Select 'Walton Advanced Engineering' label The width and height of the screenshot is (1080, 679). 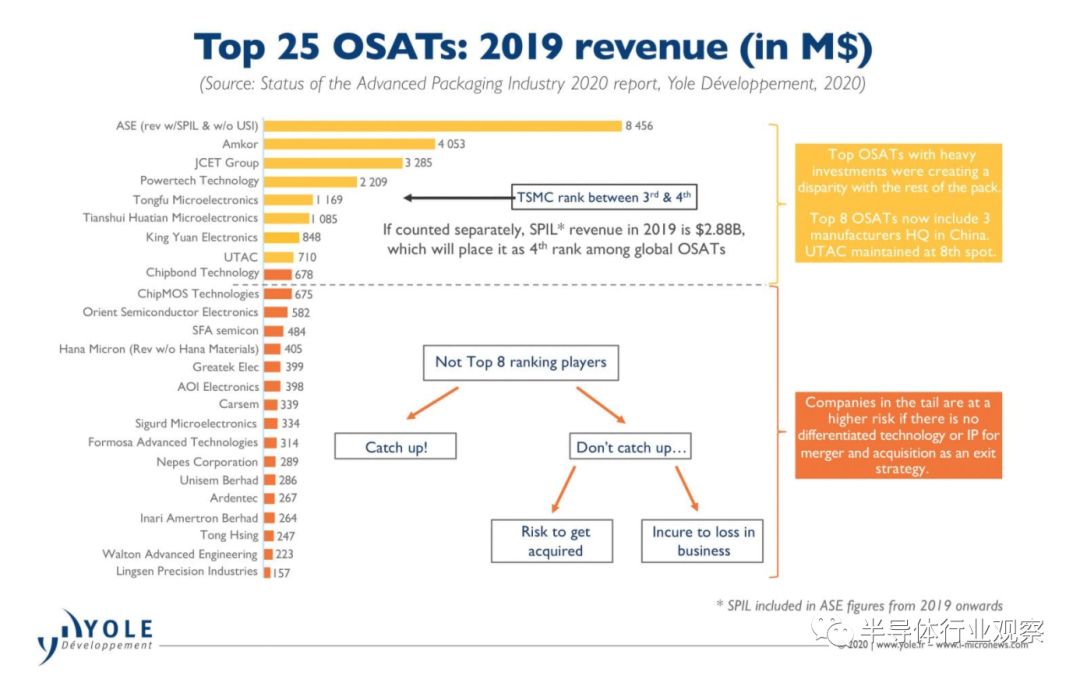(180, 554)
